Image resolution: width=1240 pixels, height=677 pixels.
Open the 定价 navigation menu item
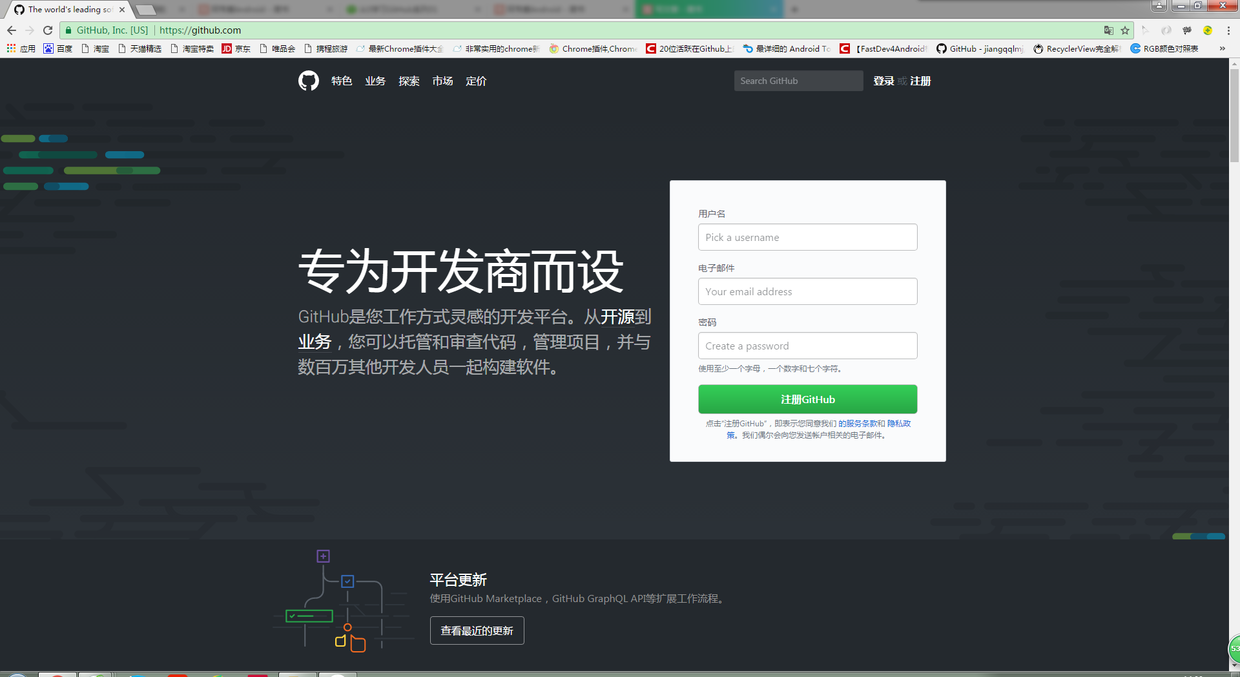[476, 81]
